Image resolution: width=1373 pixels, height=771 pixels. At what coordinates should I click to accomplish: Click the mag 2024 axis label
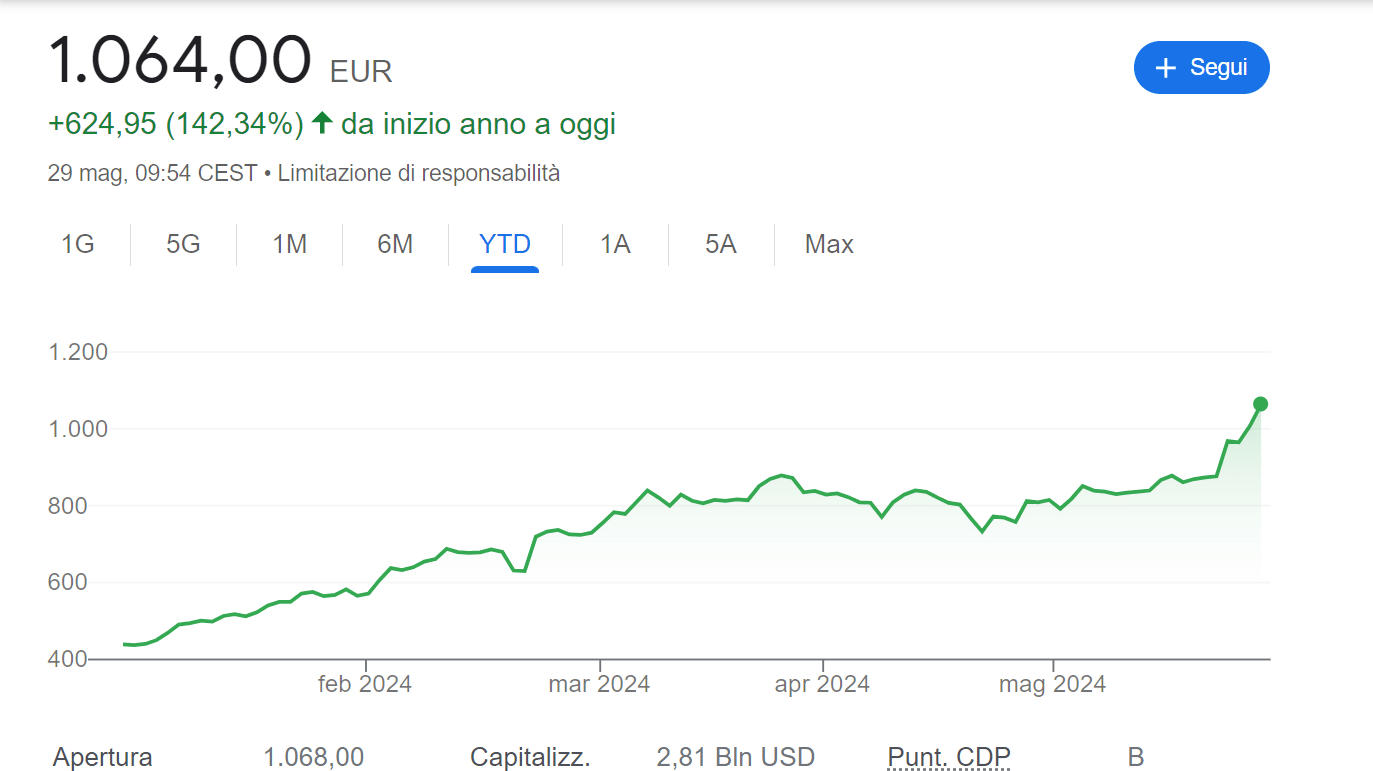1052,685
